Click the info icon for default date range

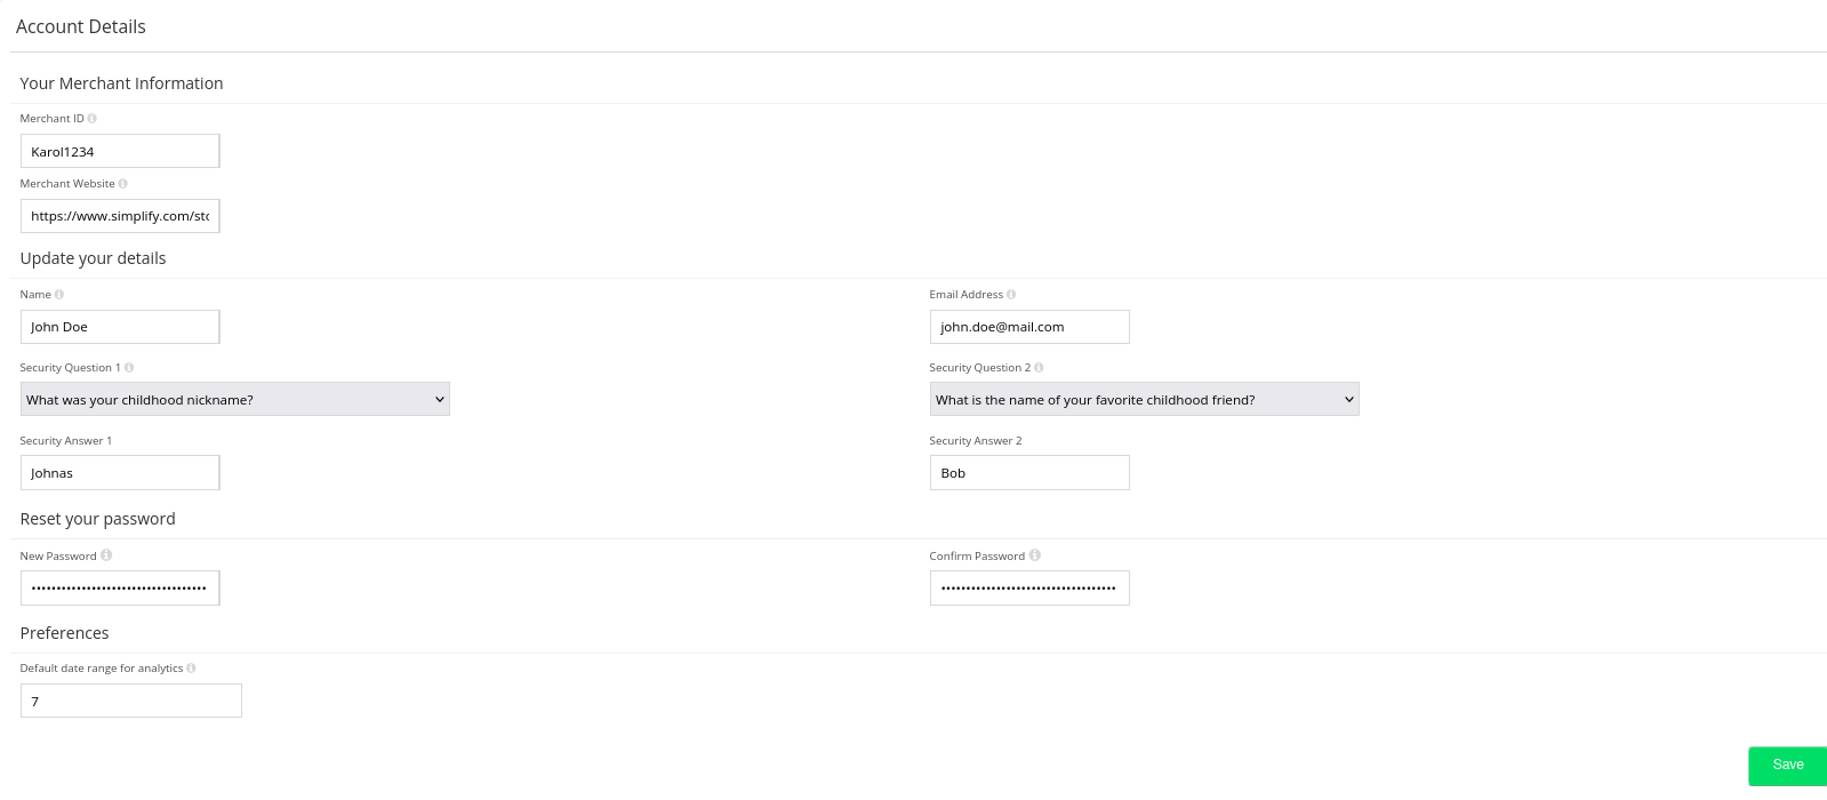(191, 668)
